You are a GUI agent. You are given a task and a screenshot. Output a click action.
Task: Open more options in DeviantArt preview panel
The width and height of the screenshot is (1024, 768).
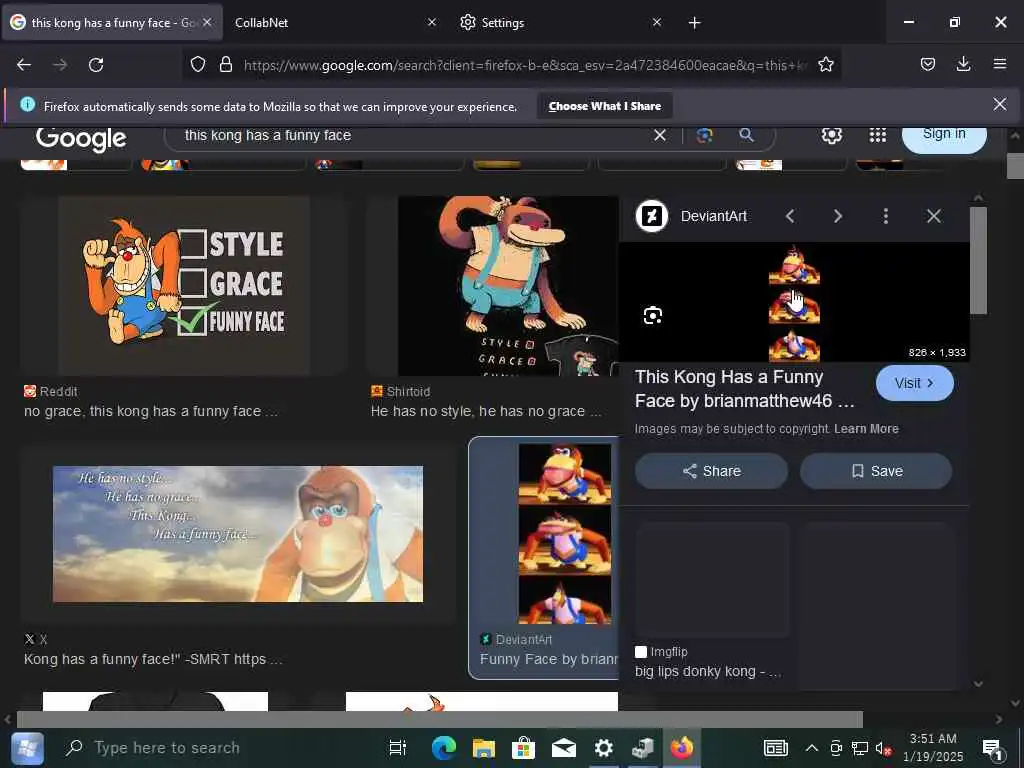click(886, 216)
